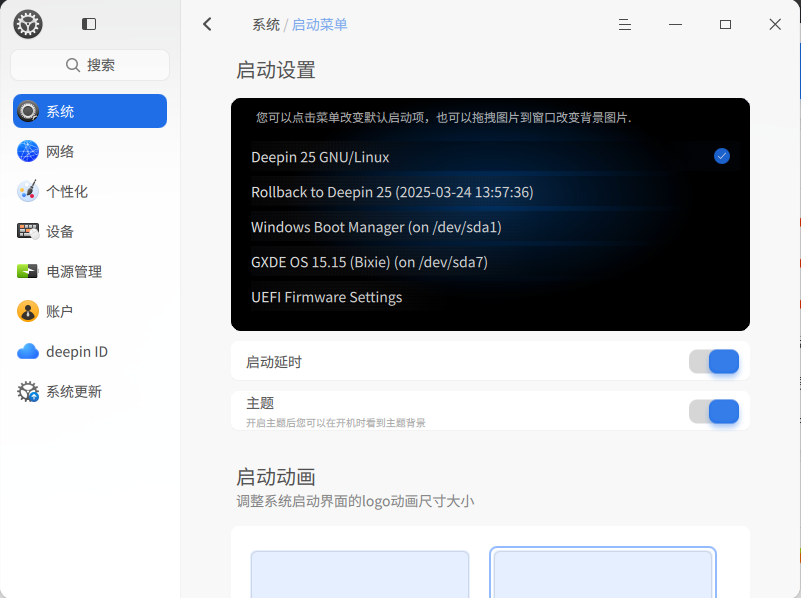Image resolution: width=801 pixels, height=598 pixels.
Task: Minimize the control center window
Action: [x=675, y=25]
